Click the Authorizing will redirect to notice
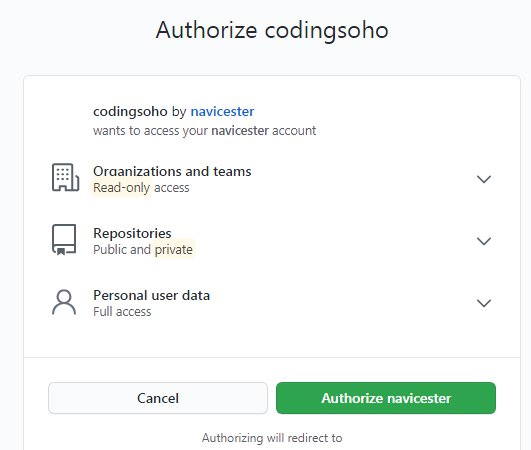The image size is (531, 450). [272, 438]
